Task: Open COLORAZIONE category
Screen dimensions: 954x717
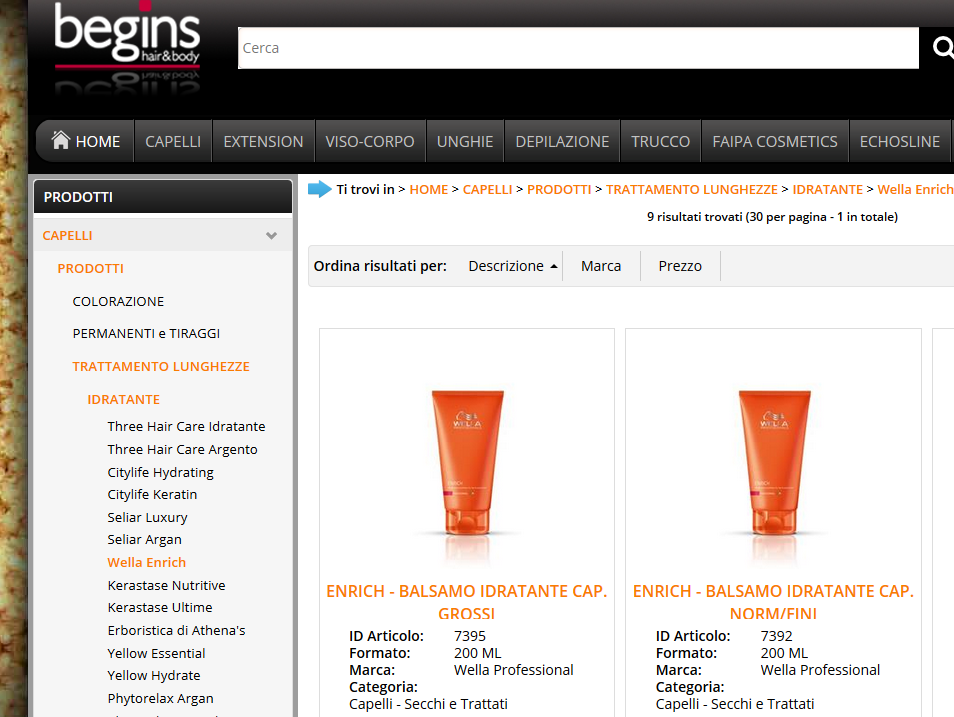Action: [x=118, y=301]
